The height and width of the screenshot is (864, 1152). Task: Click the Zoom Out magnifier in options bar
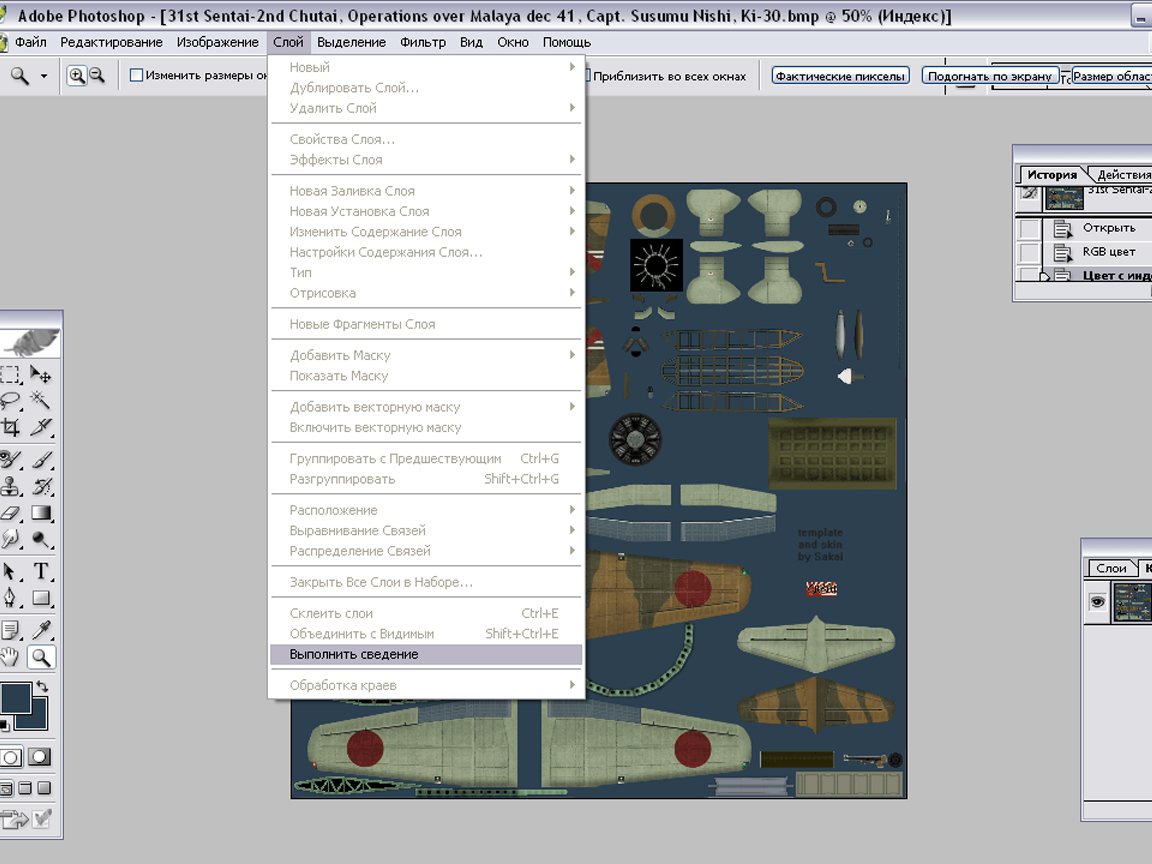[x=97, y=75]
